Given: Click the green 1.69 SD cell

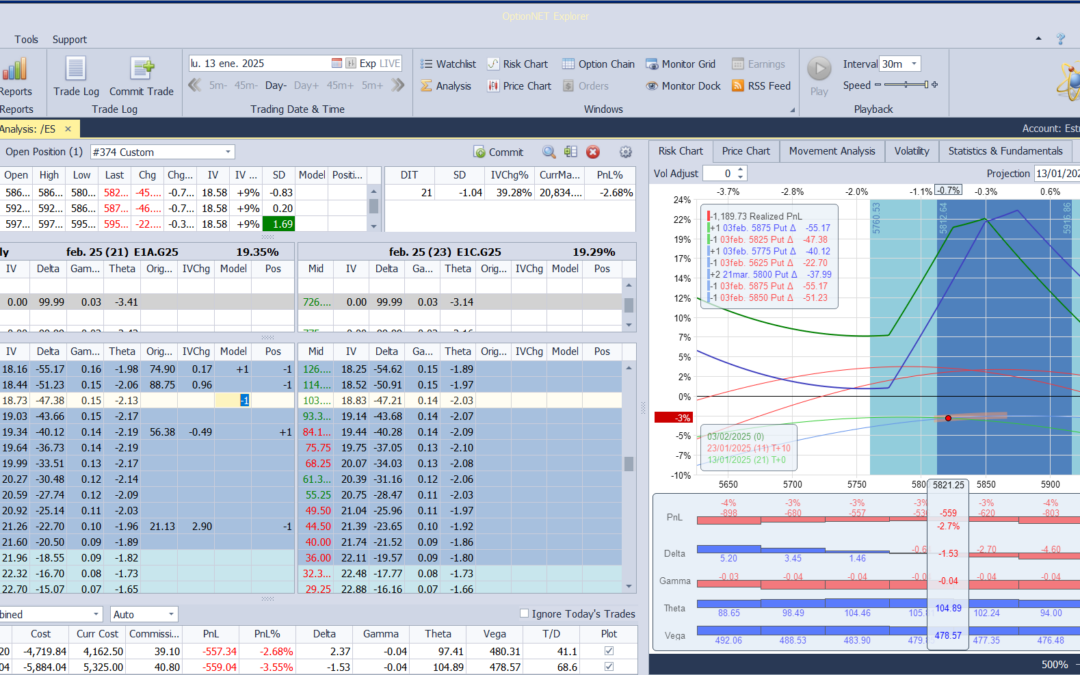Looking at the screenshot, I should coord(278,224).
